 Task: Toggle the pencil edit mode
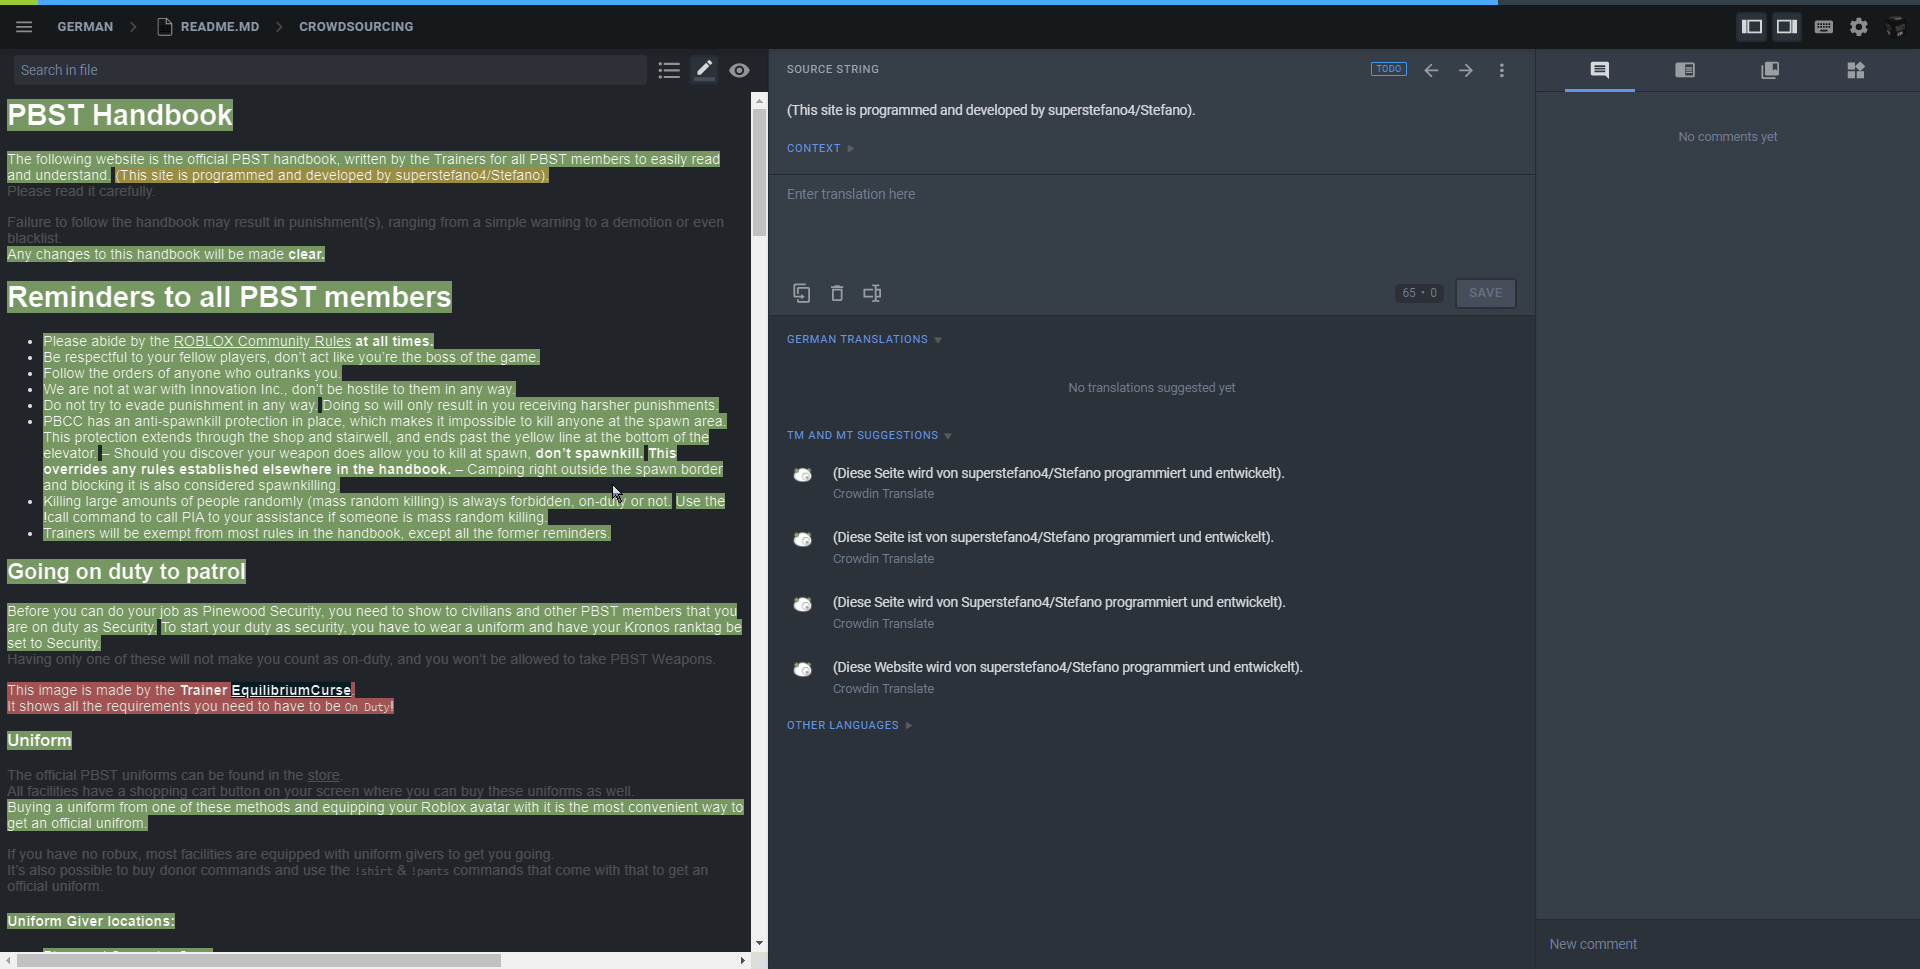tap(704, 69)
